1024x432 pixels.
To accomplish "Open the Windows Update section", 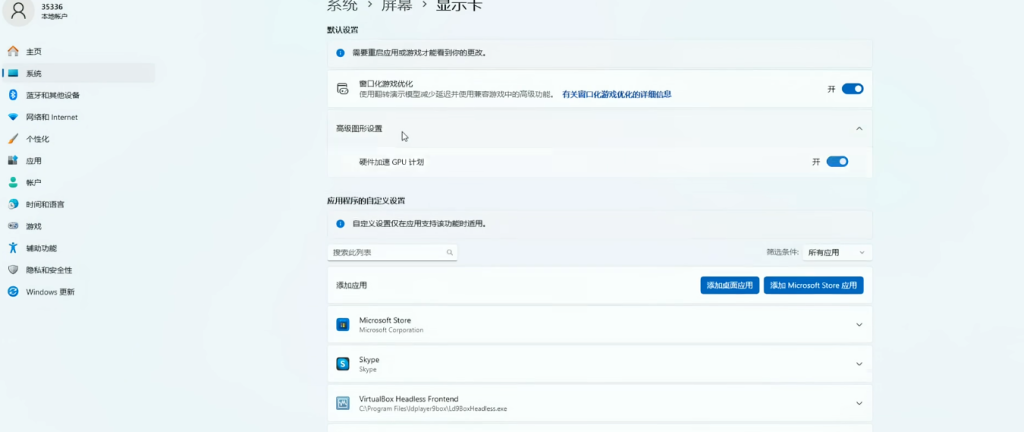I will [50, 292].
